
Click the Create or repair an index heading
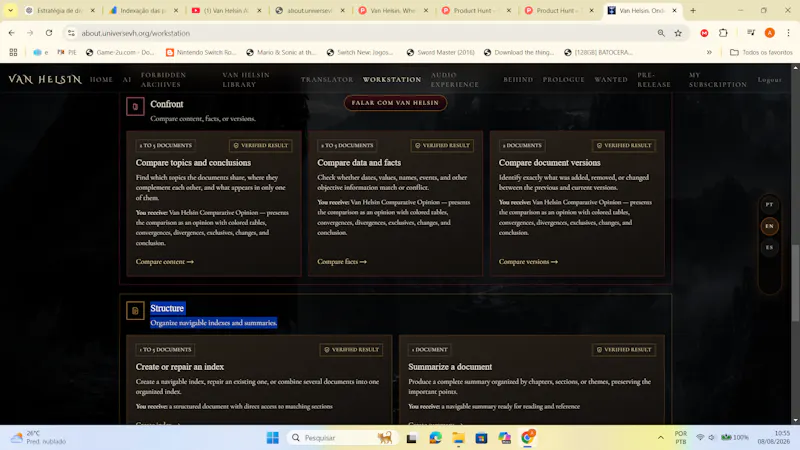(x=180, y=367)
